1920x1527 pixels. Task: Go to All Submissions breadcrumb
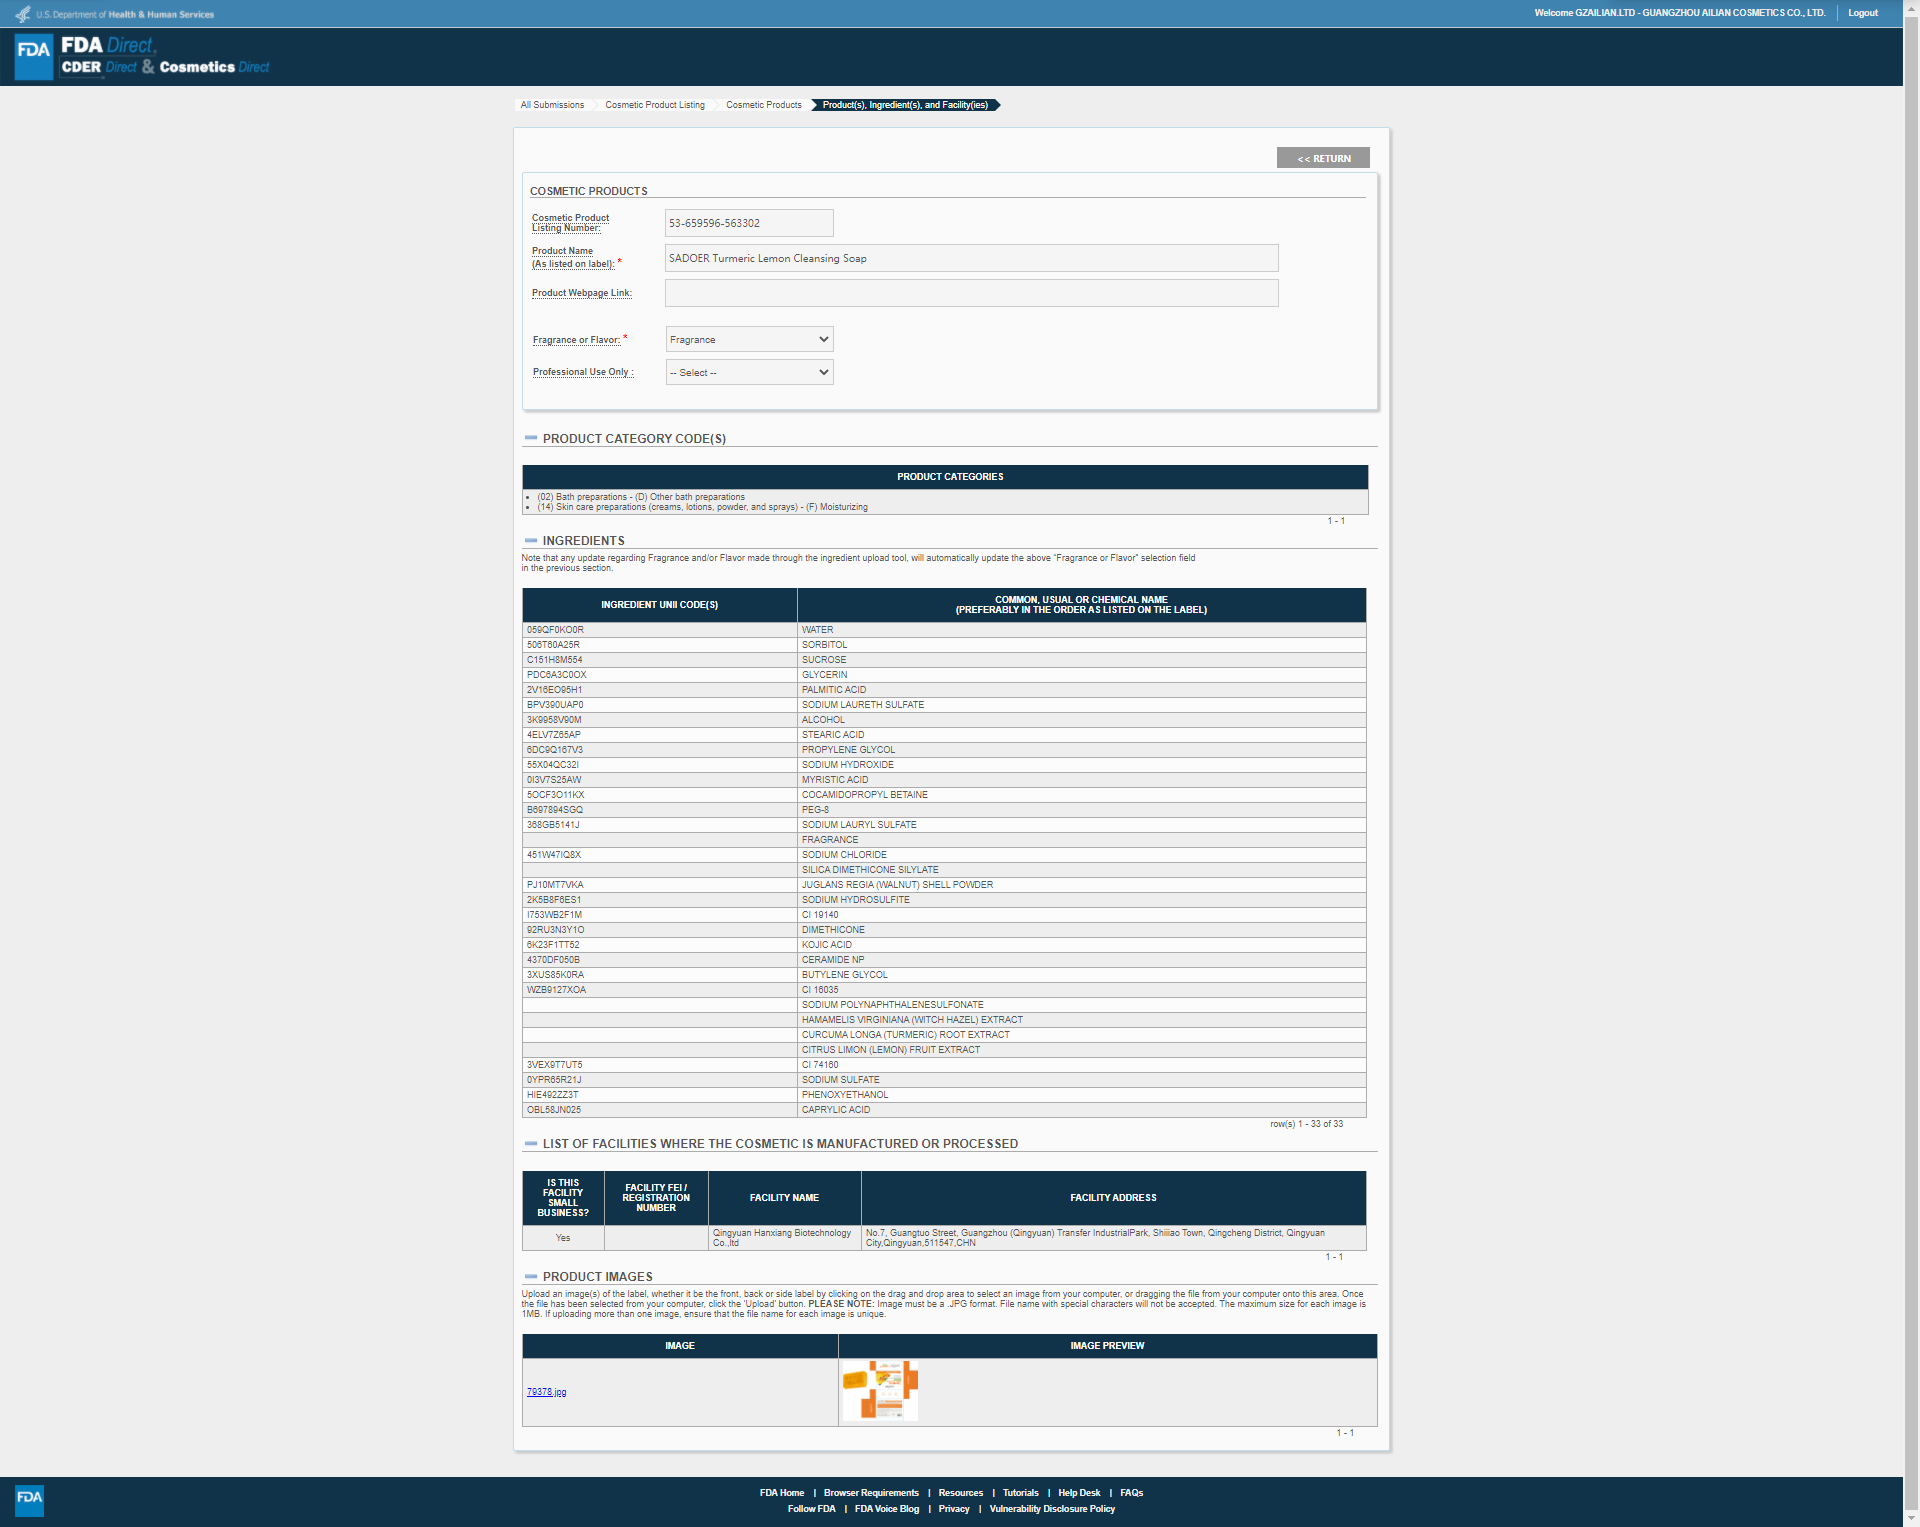[x=552, y=105]
